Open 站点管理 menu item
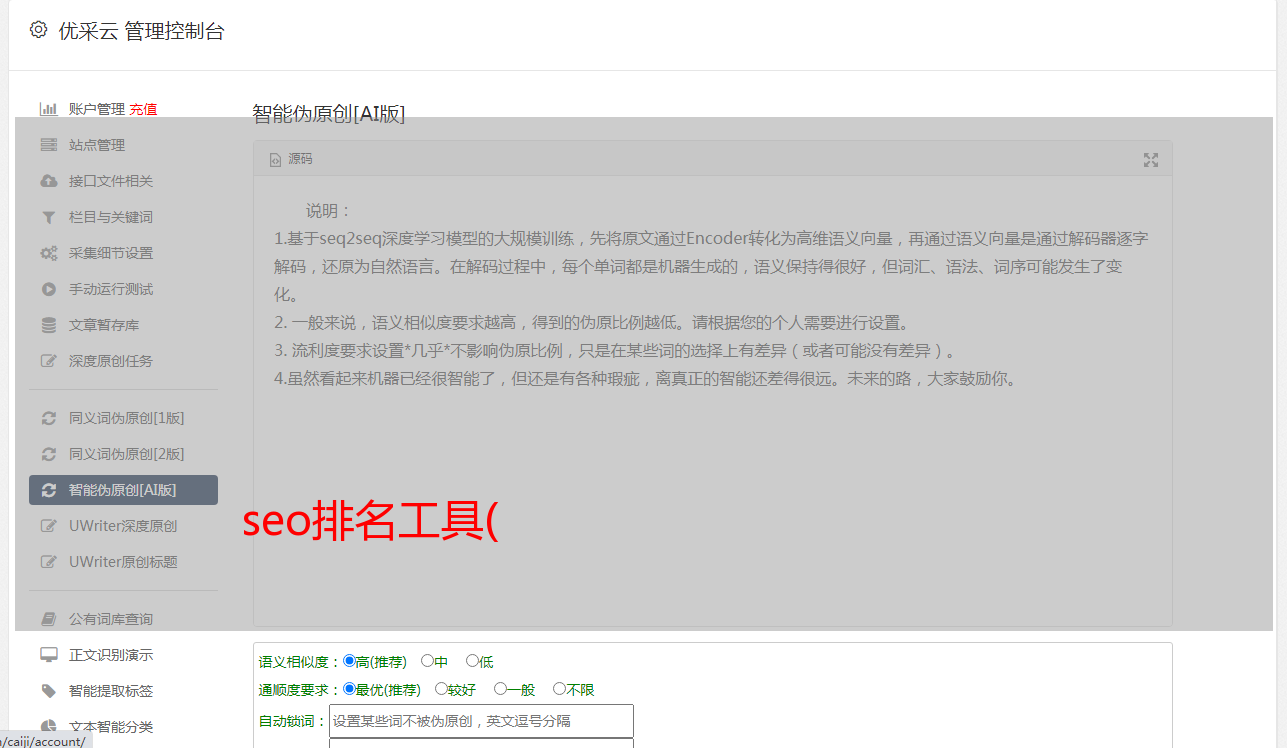This screenshot has height=748, width=1287. click(x=97, y=145)
